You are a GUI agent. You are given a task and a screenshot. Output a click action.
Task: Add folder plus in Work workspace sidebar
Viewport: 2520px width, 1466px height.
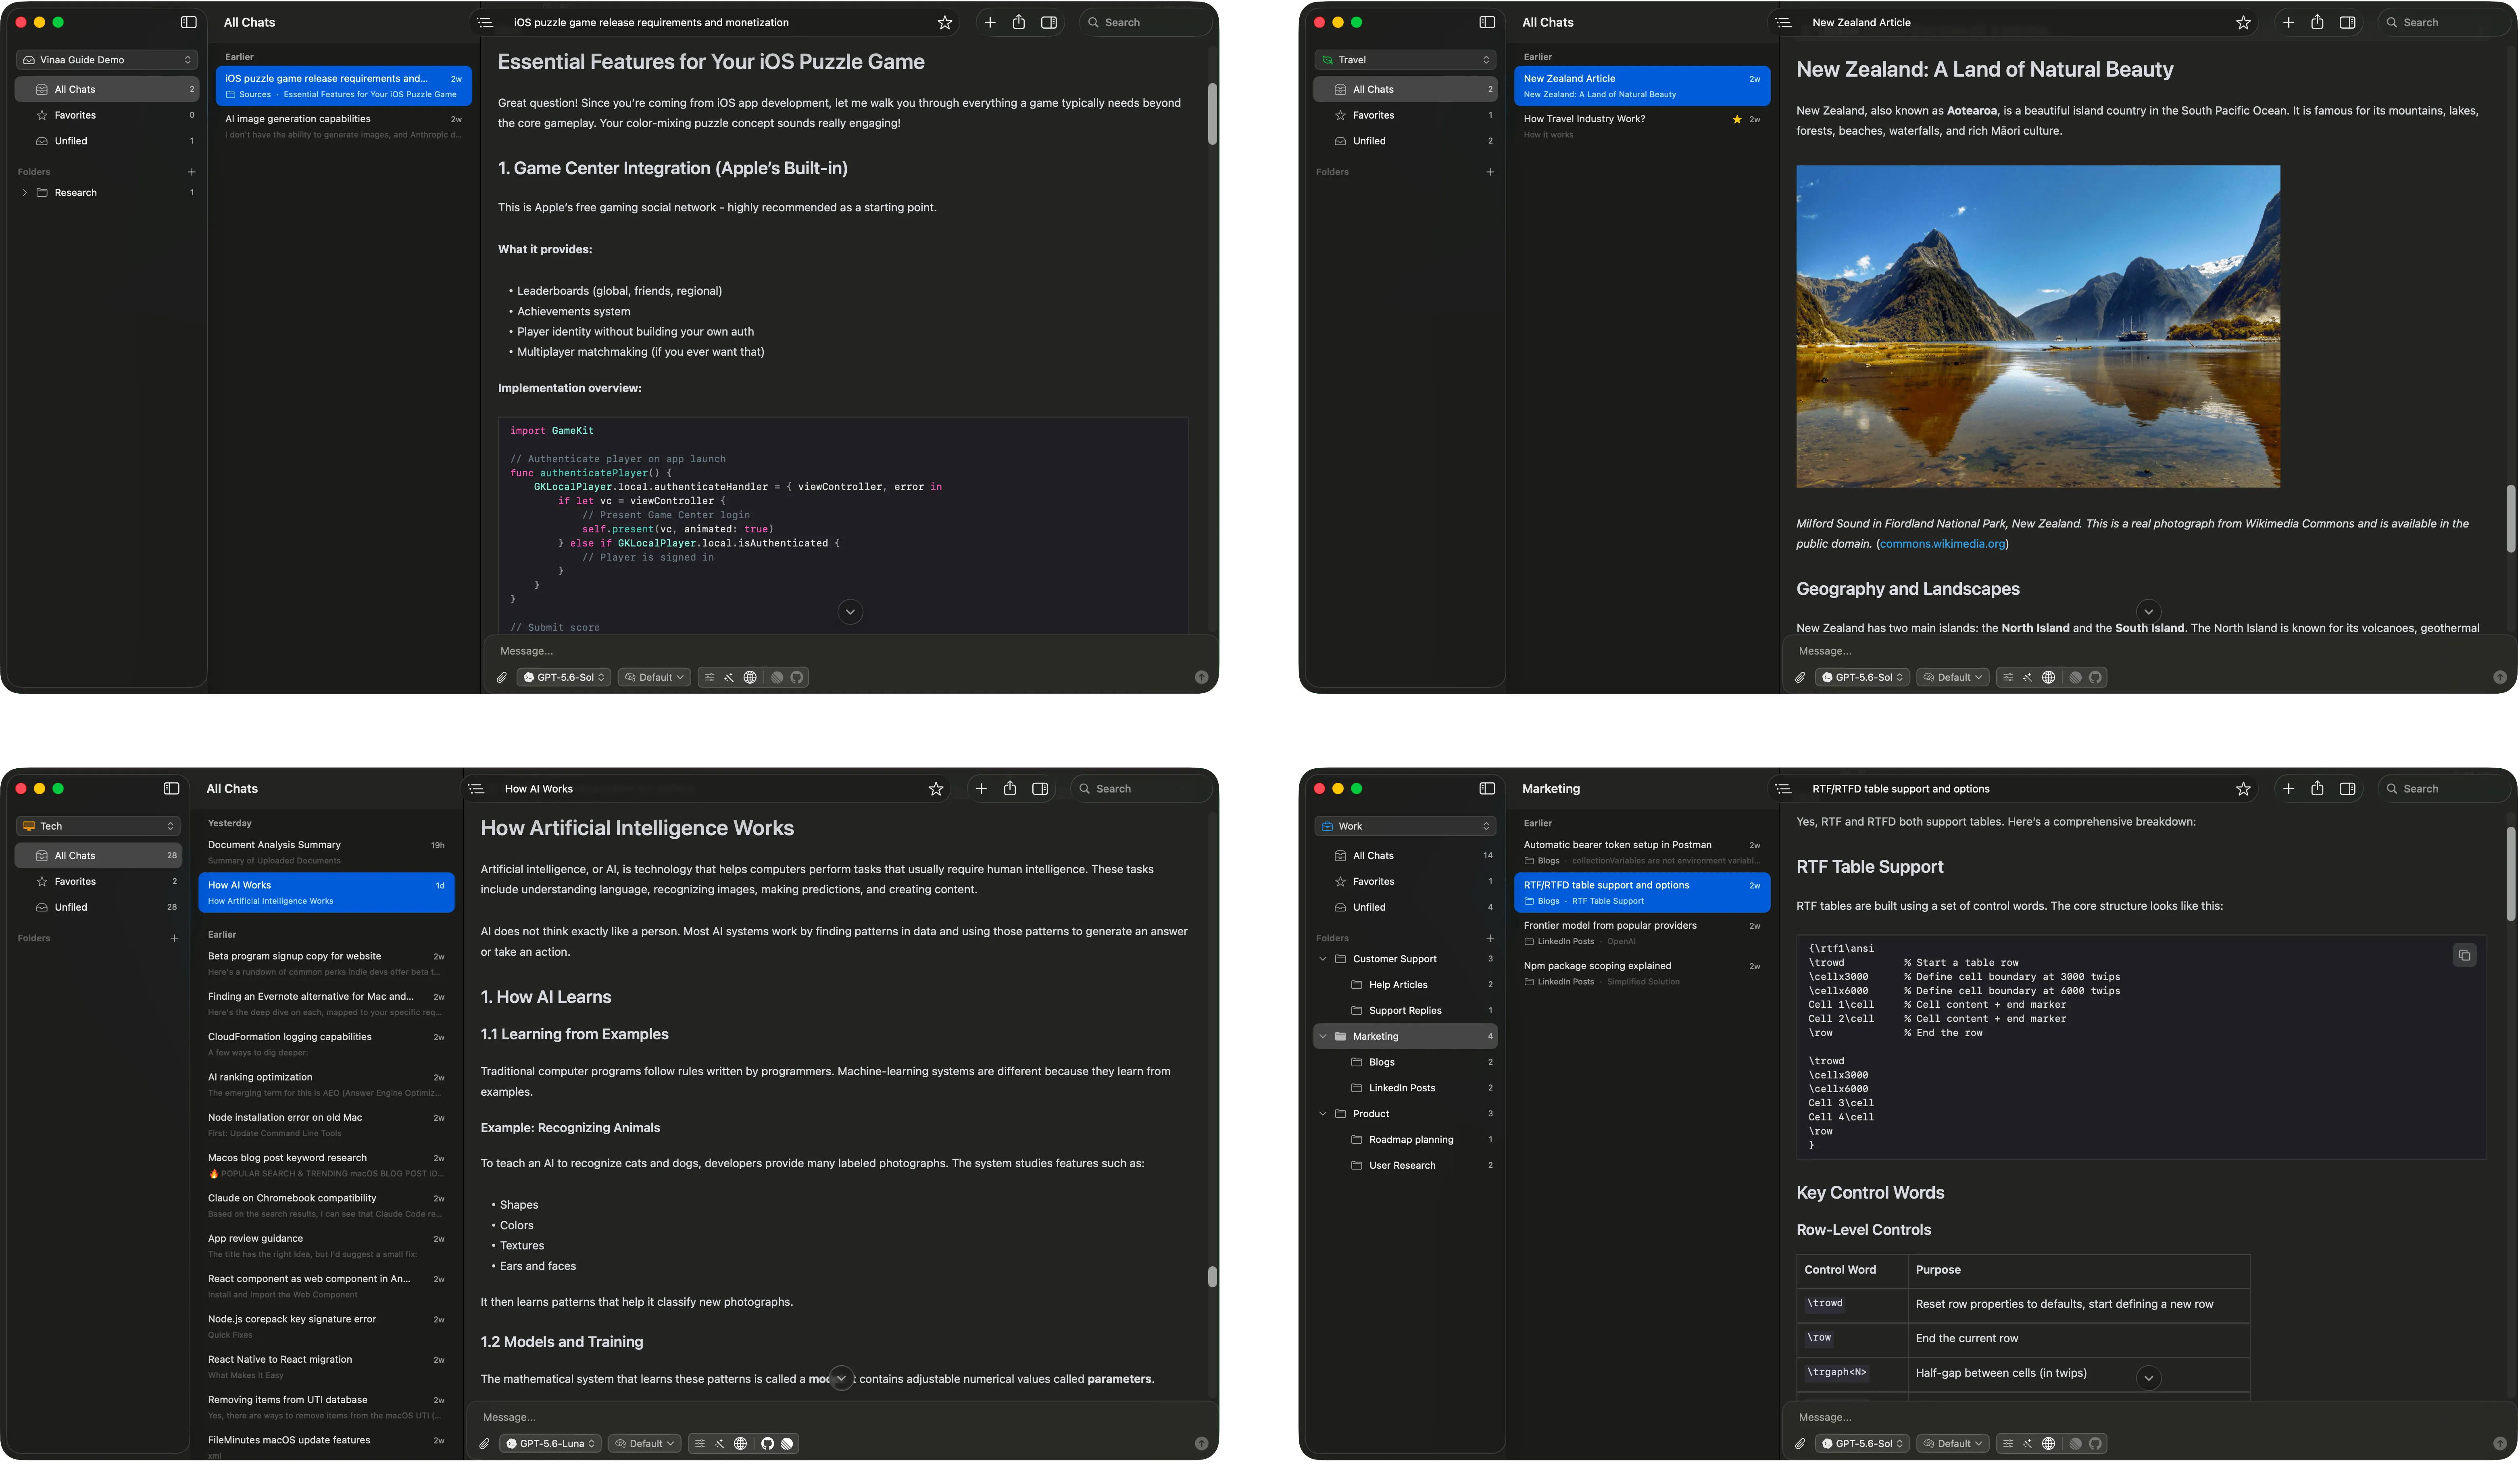[1490, 938]
